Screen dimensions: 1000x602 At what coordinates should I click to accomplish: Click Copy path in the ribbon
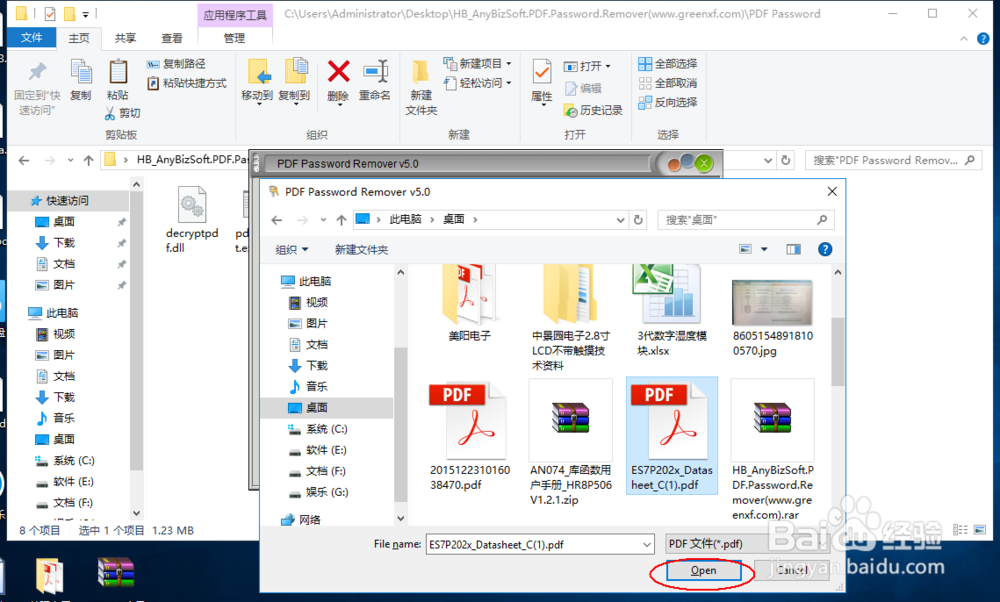click(177, 64)
